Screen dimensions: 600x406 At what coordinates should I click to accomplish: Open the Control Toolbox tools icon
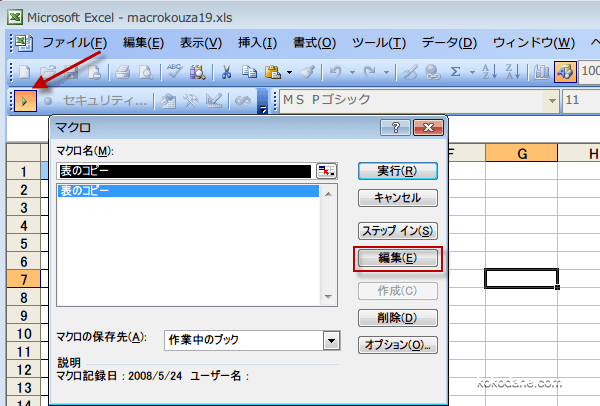tap(191, 101)
